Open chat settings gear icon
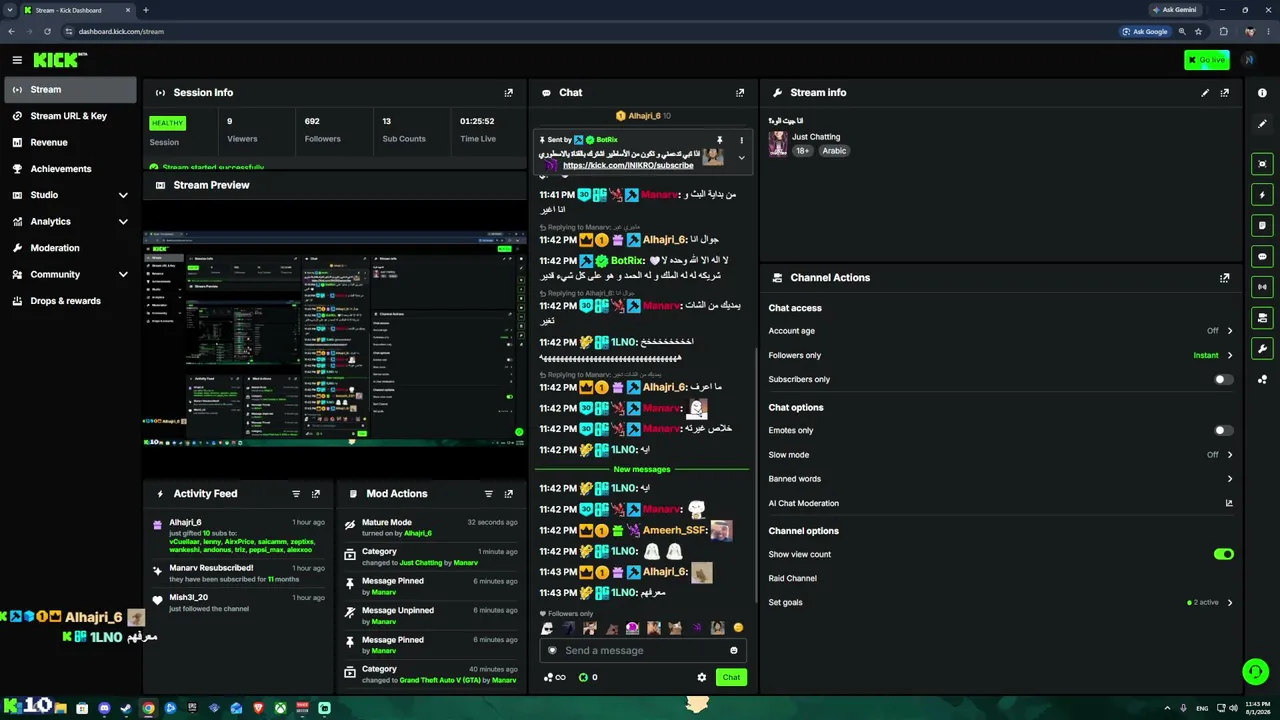The image size is (1280, 720). [702, 677]
